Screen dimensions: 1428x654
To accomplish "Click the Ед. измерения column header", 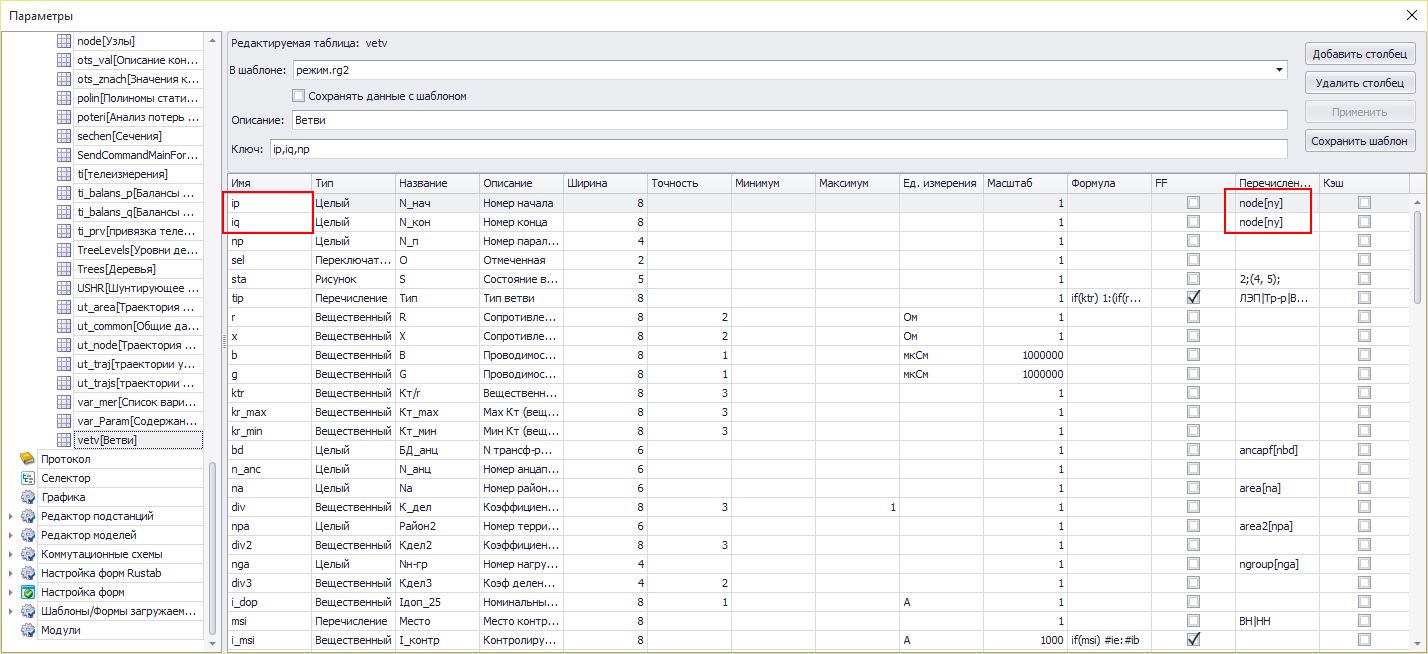I will tap(940, 184).
